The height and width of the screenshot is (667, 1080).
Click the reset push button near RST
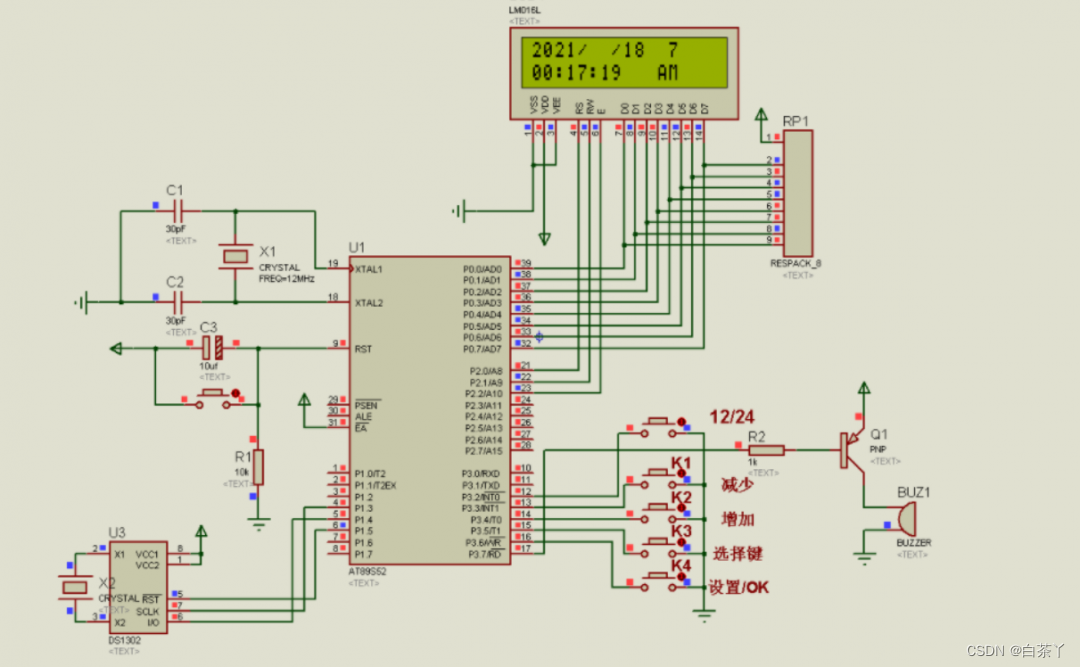[213, 400]
